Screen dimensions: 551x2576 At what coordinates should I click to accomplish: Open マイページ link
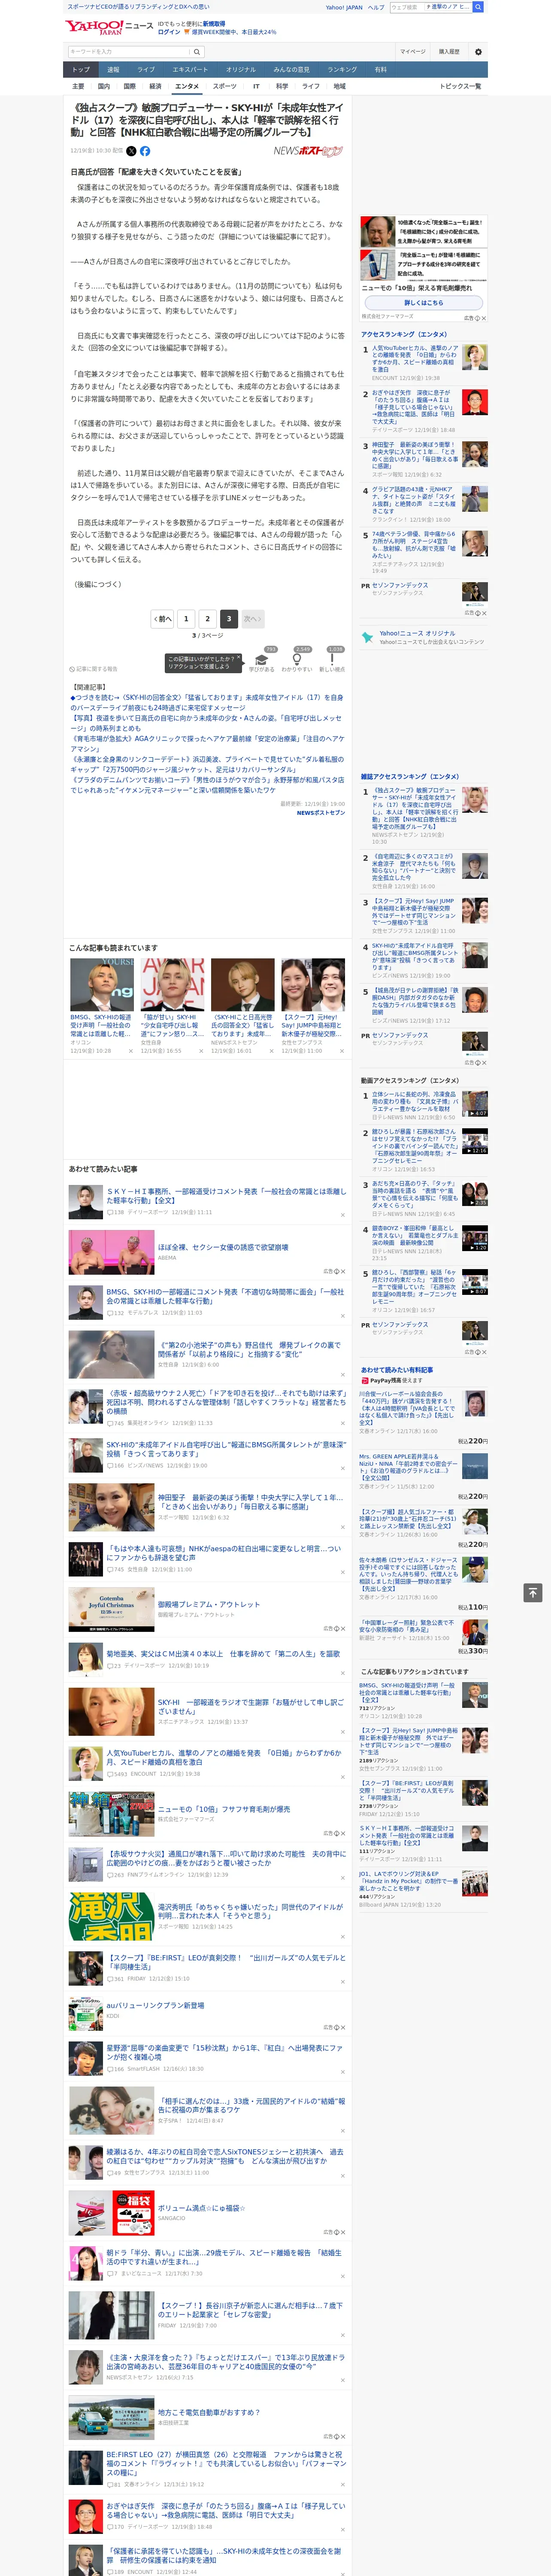click(413, 51)
